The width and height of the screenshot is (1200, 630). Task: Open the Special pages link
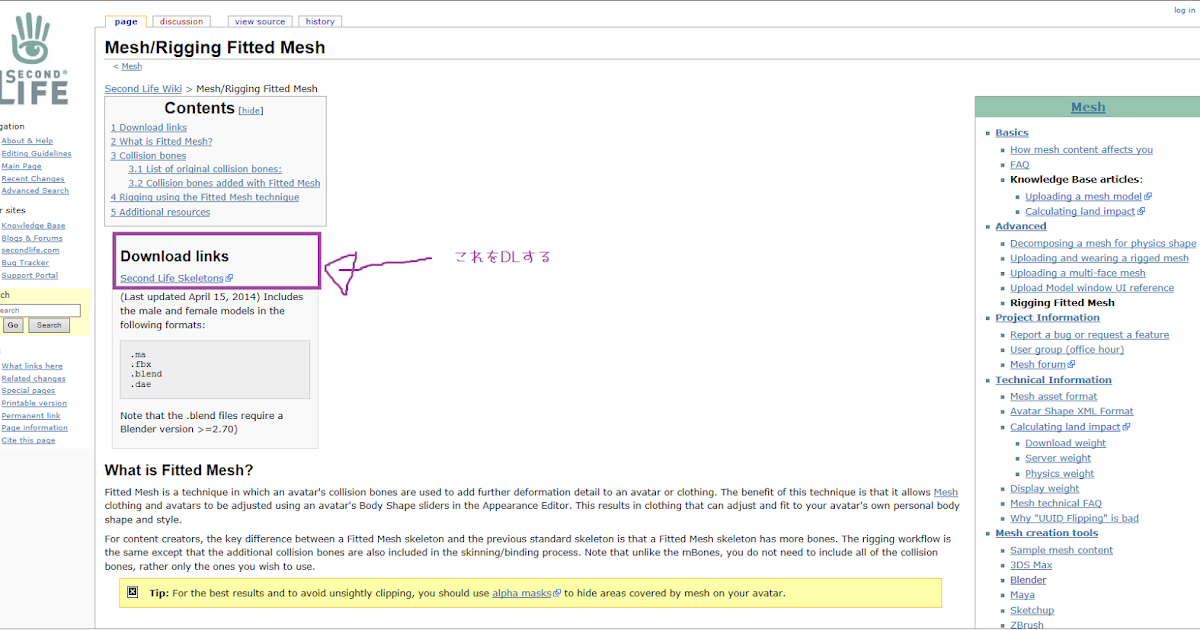(x=28, y=391)
